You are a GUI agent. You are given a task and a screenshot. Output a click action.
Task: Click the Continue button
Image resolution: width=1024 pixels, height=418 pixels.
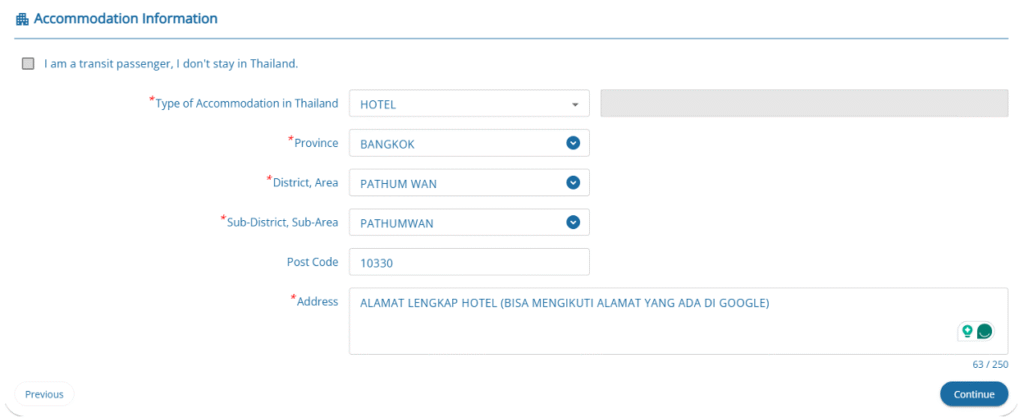tap(974, 394)
